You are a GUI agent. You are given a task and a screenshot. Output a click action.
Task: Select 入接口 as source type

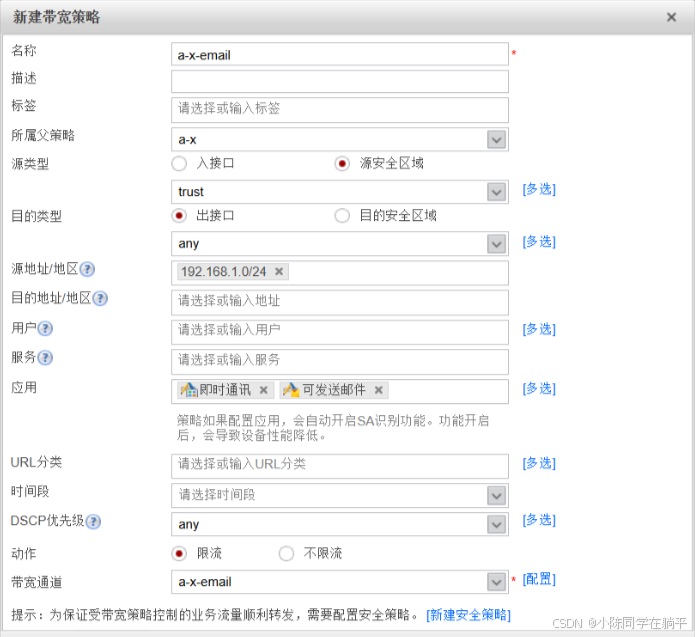point(179,164)
